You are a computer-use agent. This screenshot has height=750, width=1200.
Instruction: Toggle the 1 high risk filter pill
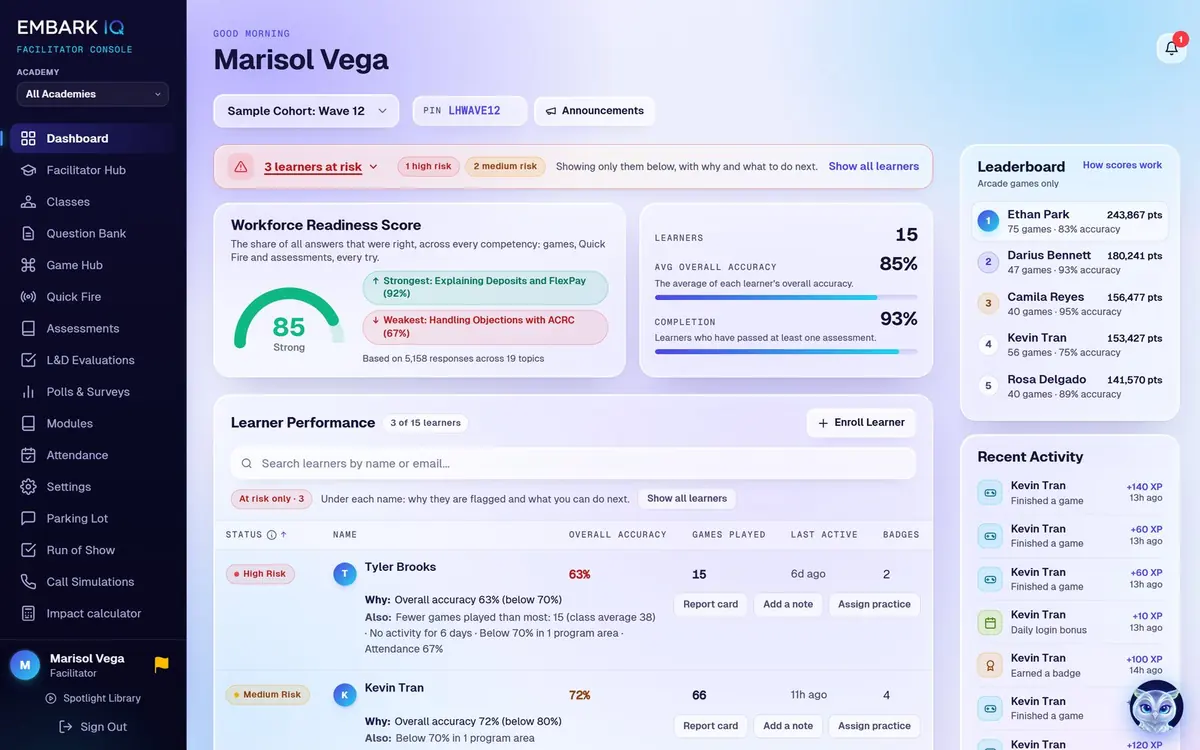tap(428, 166)
